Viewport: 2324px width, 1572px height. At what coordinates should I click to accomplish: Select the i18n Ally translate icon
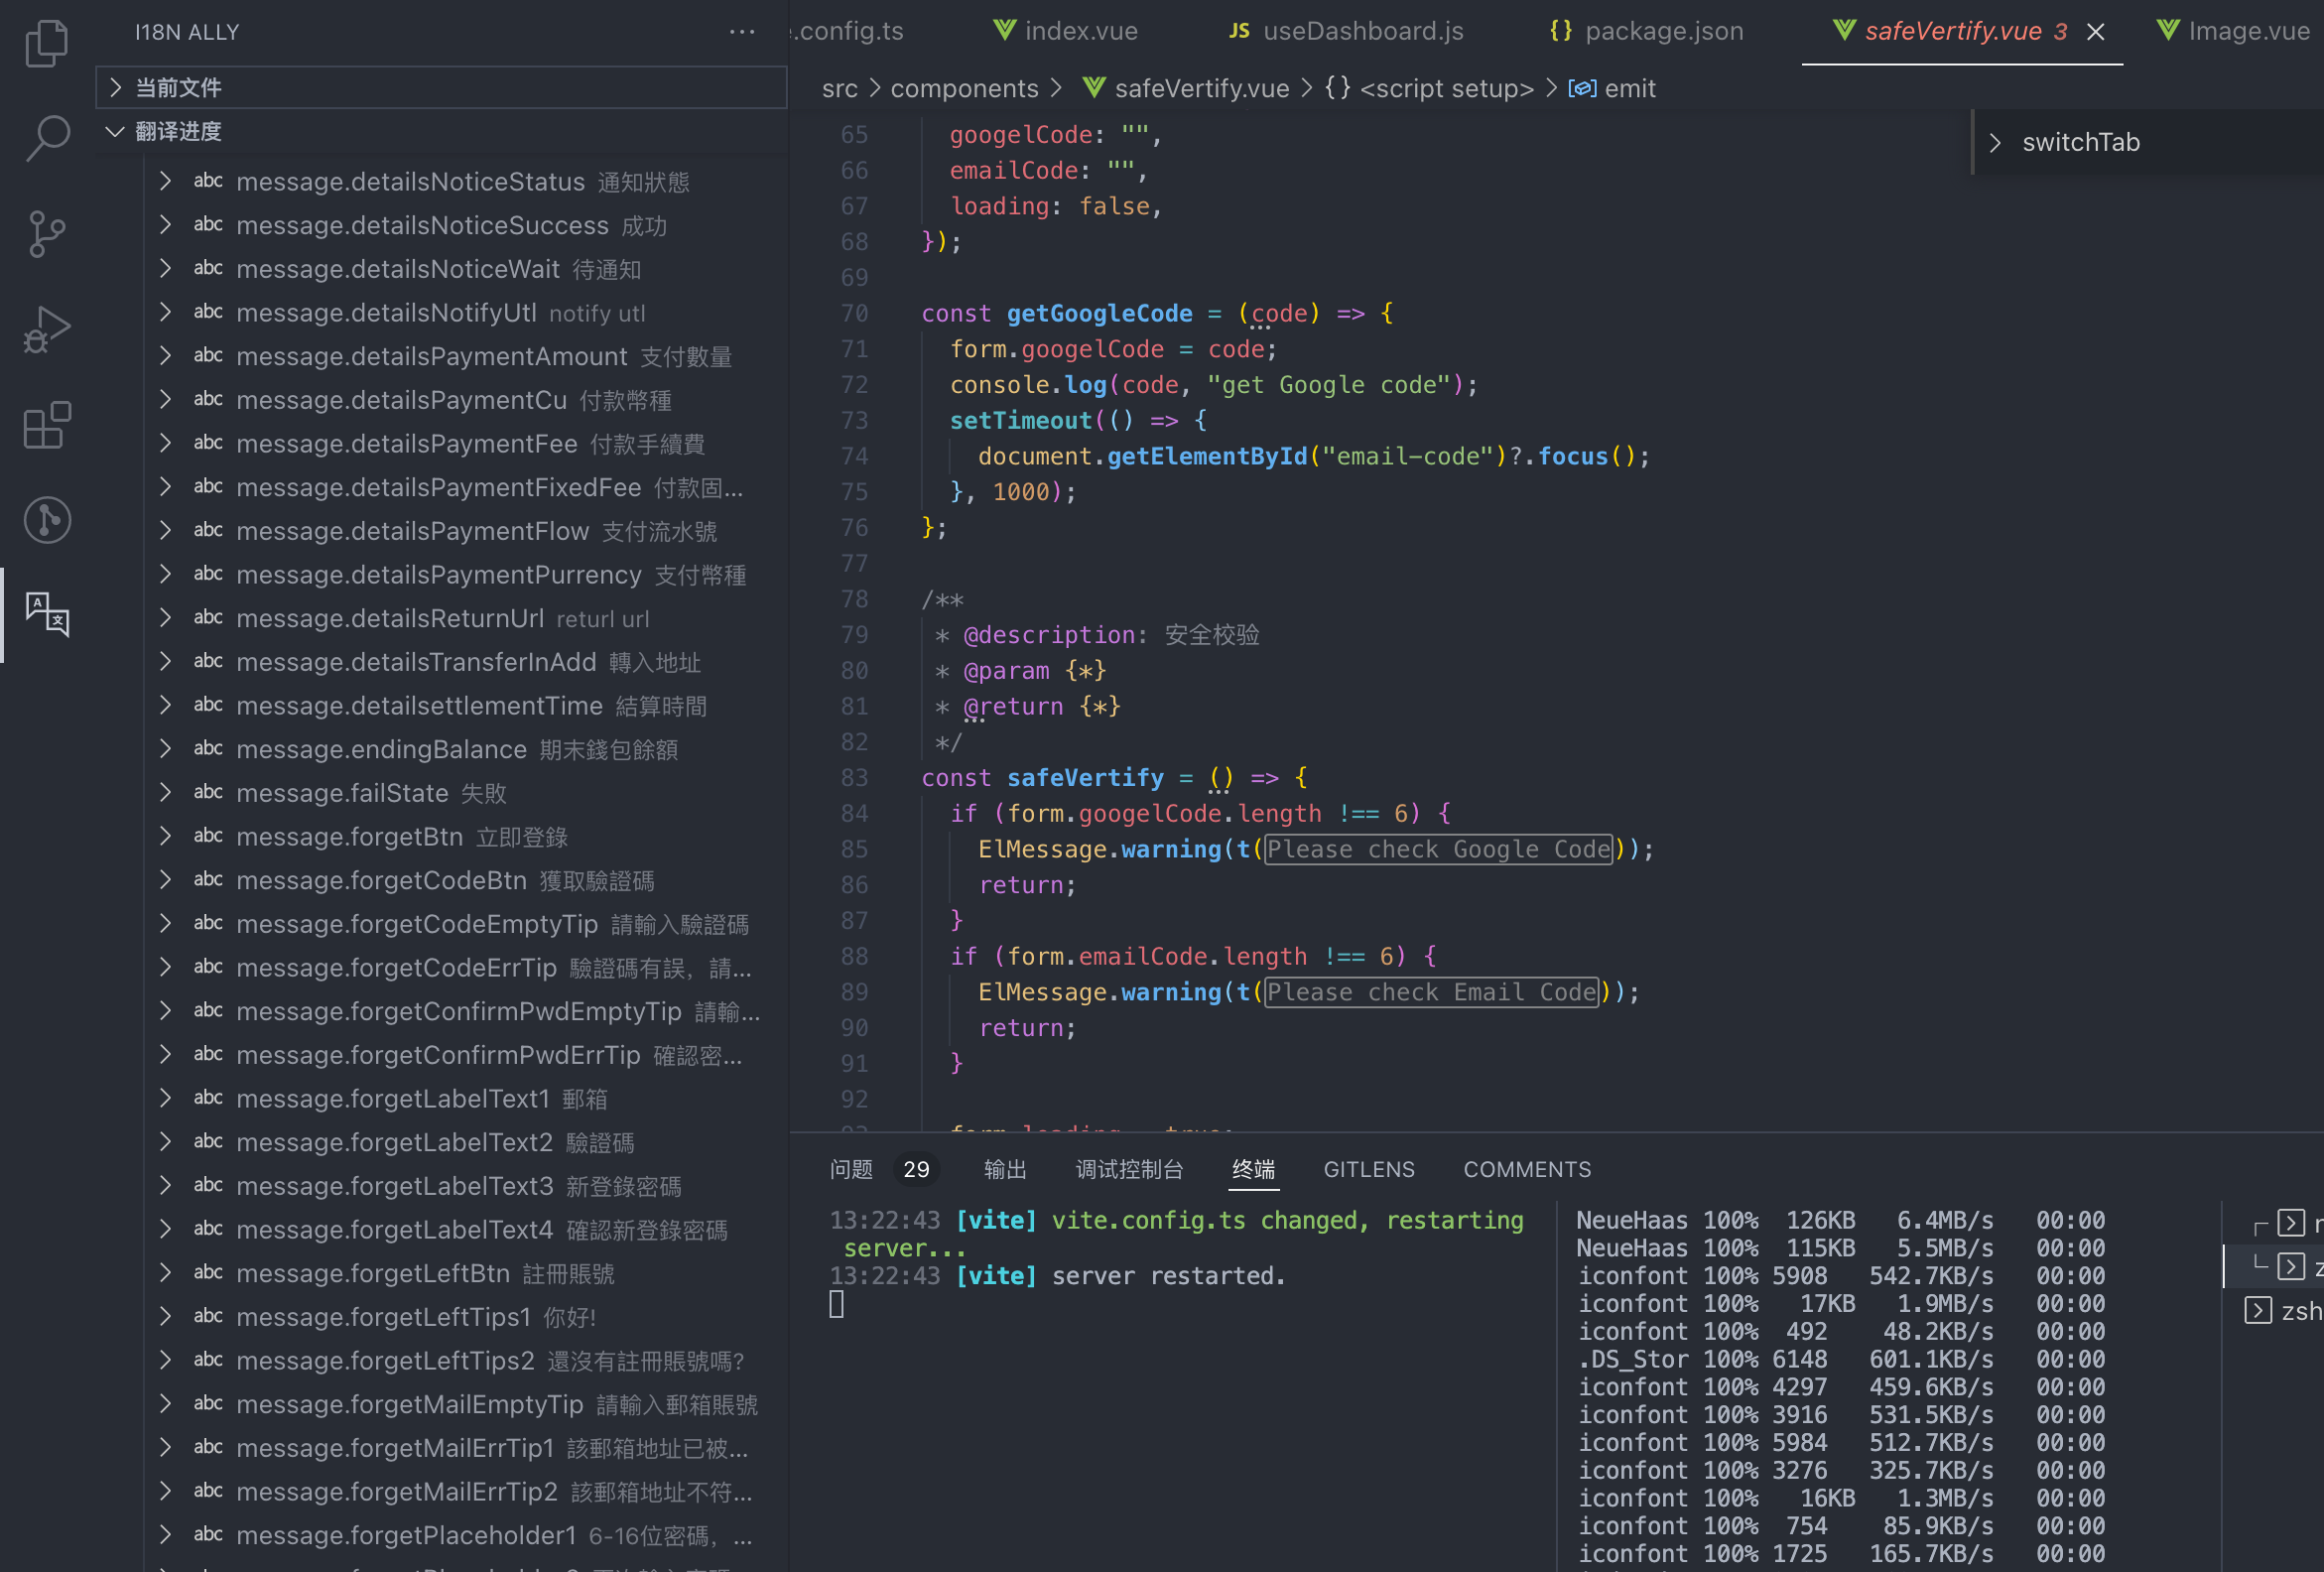[x=46, y=614]
